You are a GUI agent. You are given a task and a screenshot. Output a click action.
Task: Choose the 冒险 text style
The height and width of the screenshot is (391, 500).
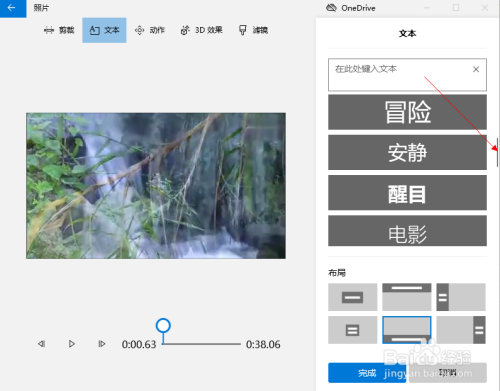[407, 112]
